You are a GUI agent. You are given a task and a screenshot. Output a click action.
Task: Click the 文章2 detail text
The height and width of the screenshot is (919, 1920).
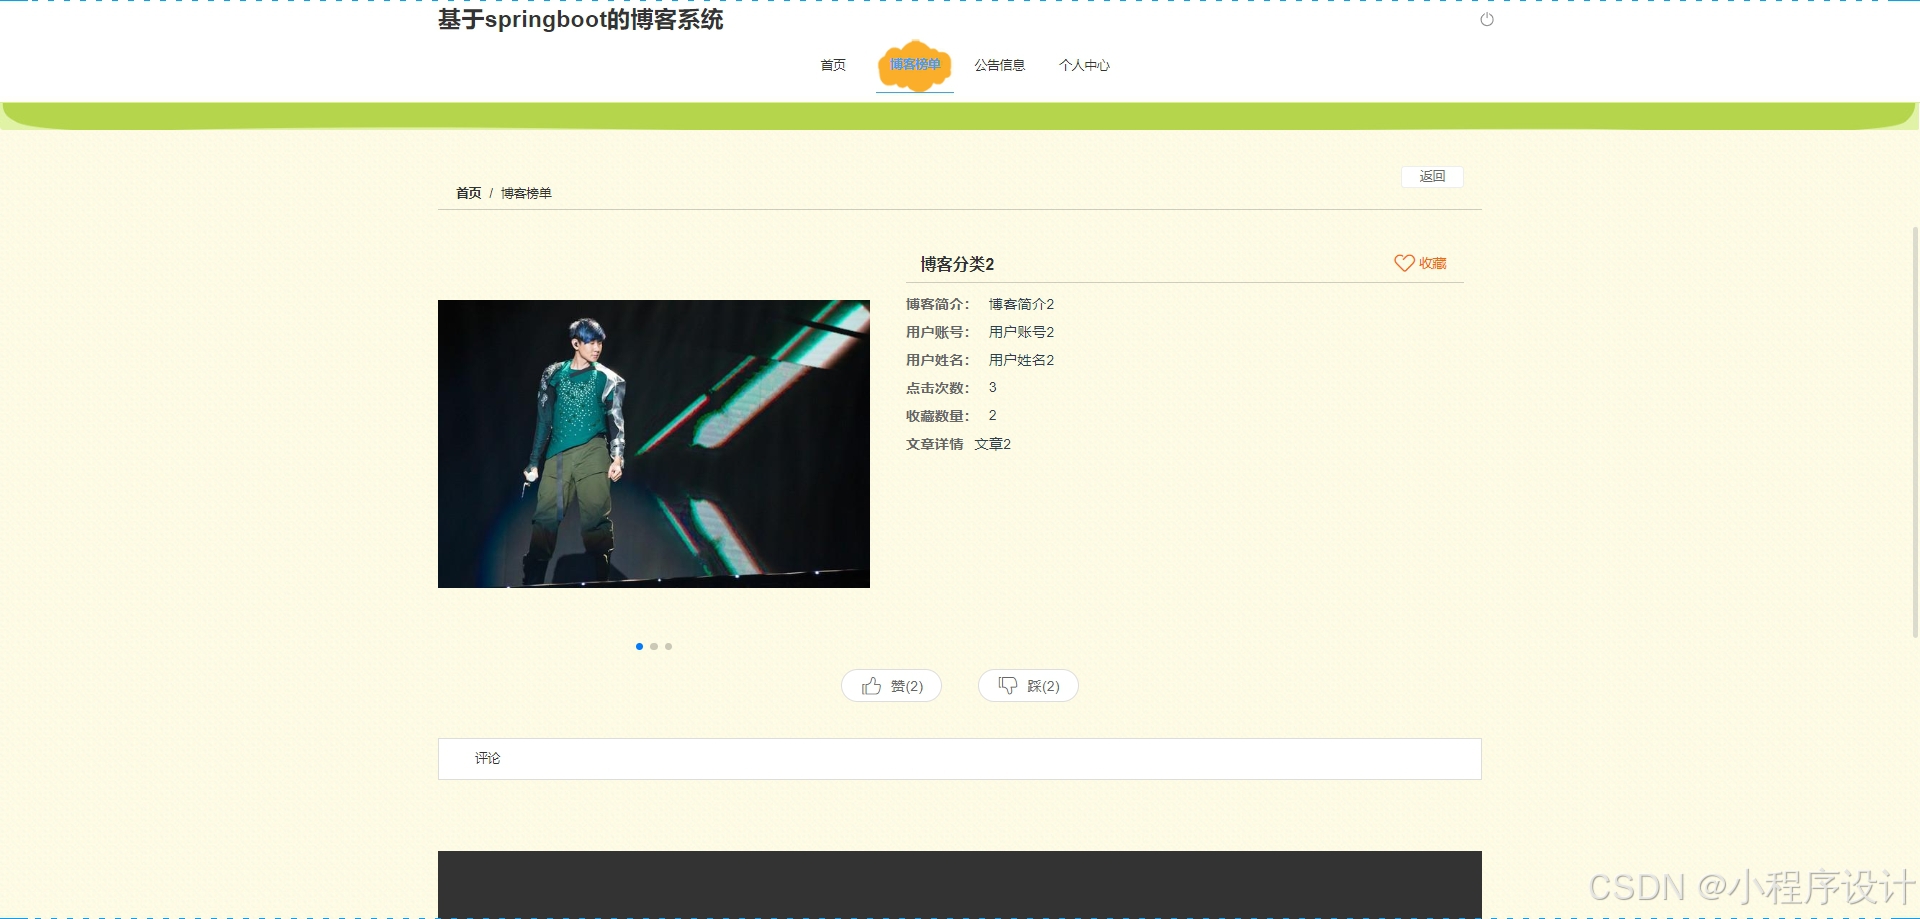[993, 444]
